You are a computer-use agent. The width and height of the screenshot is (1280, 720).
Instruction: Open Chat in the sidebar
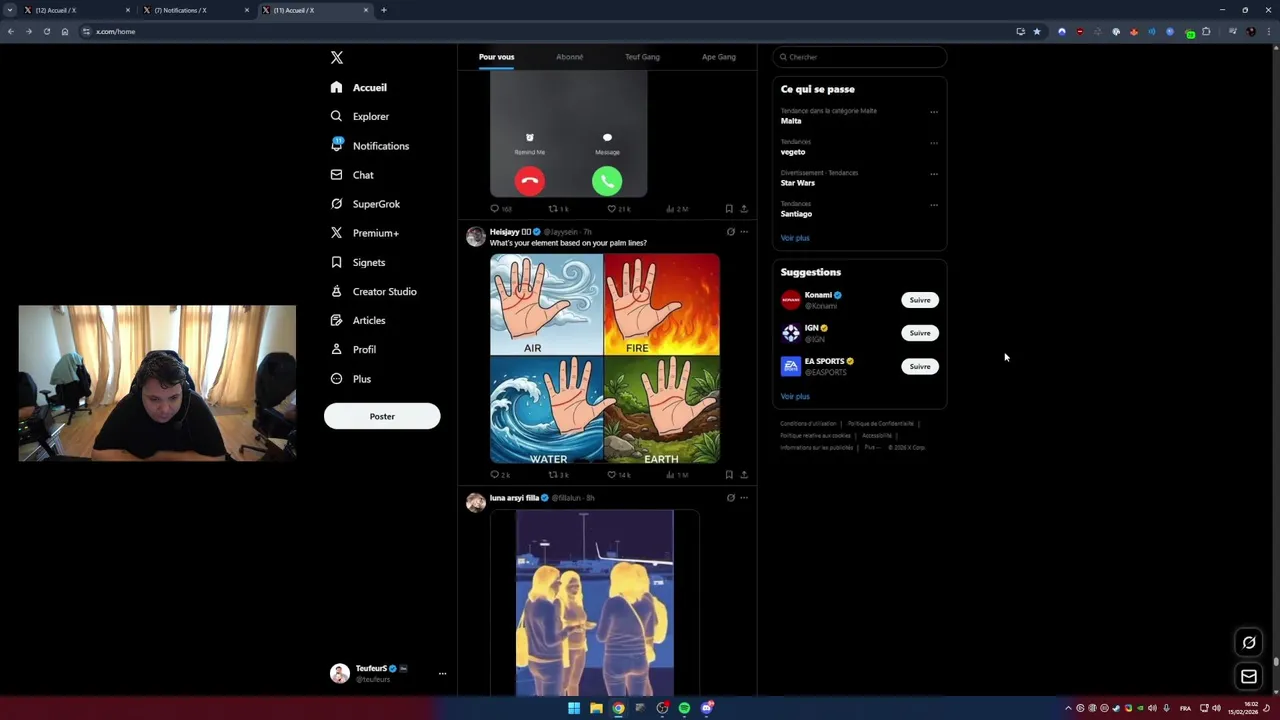click(x=351, y=175)
